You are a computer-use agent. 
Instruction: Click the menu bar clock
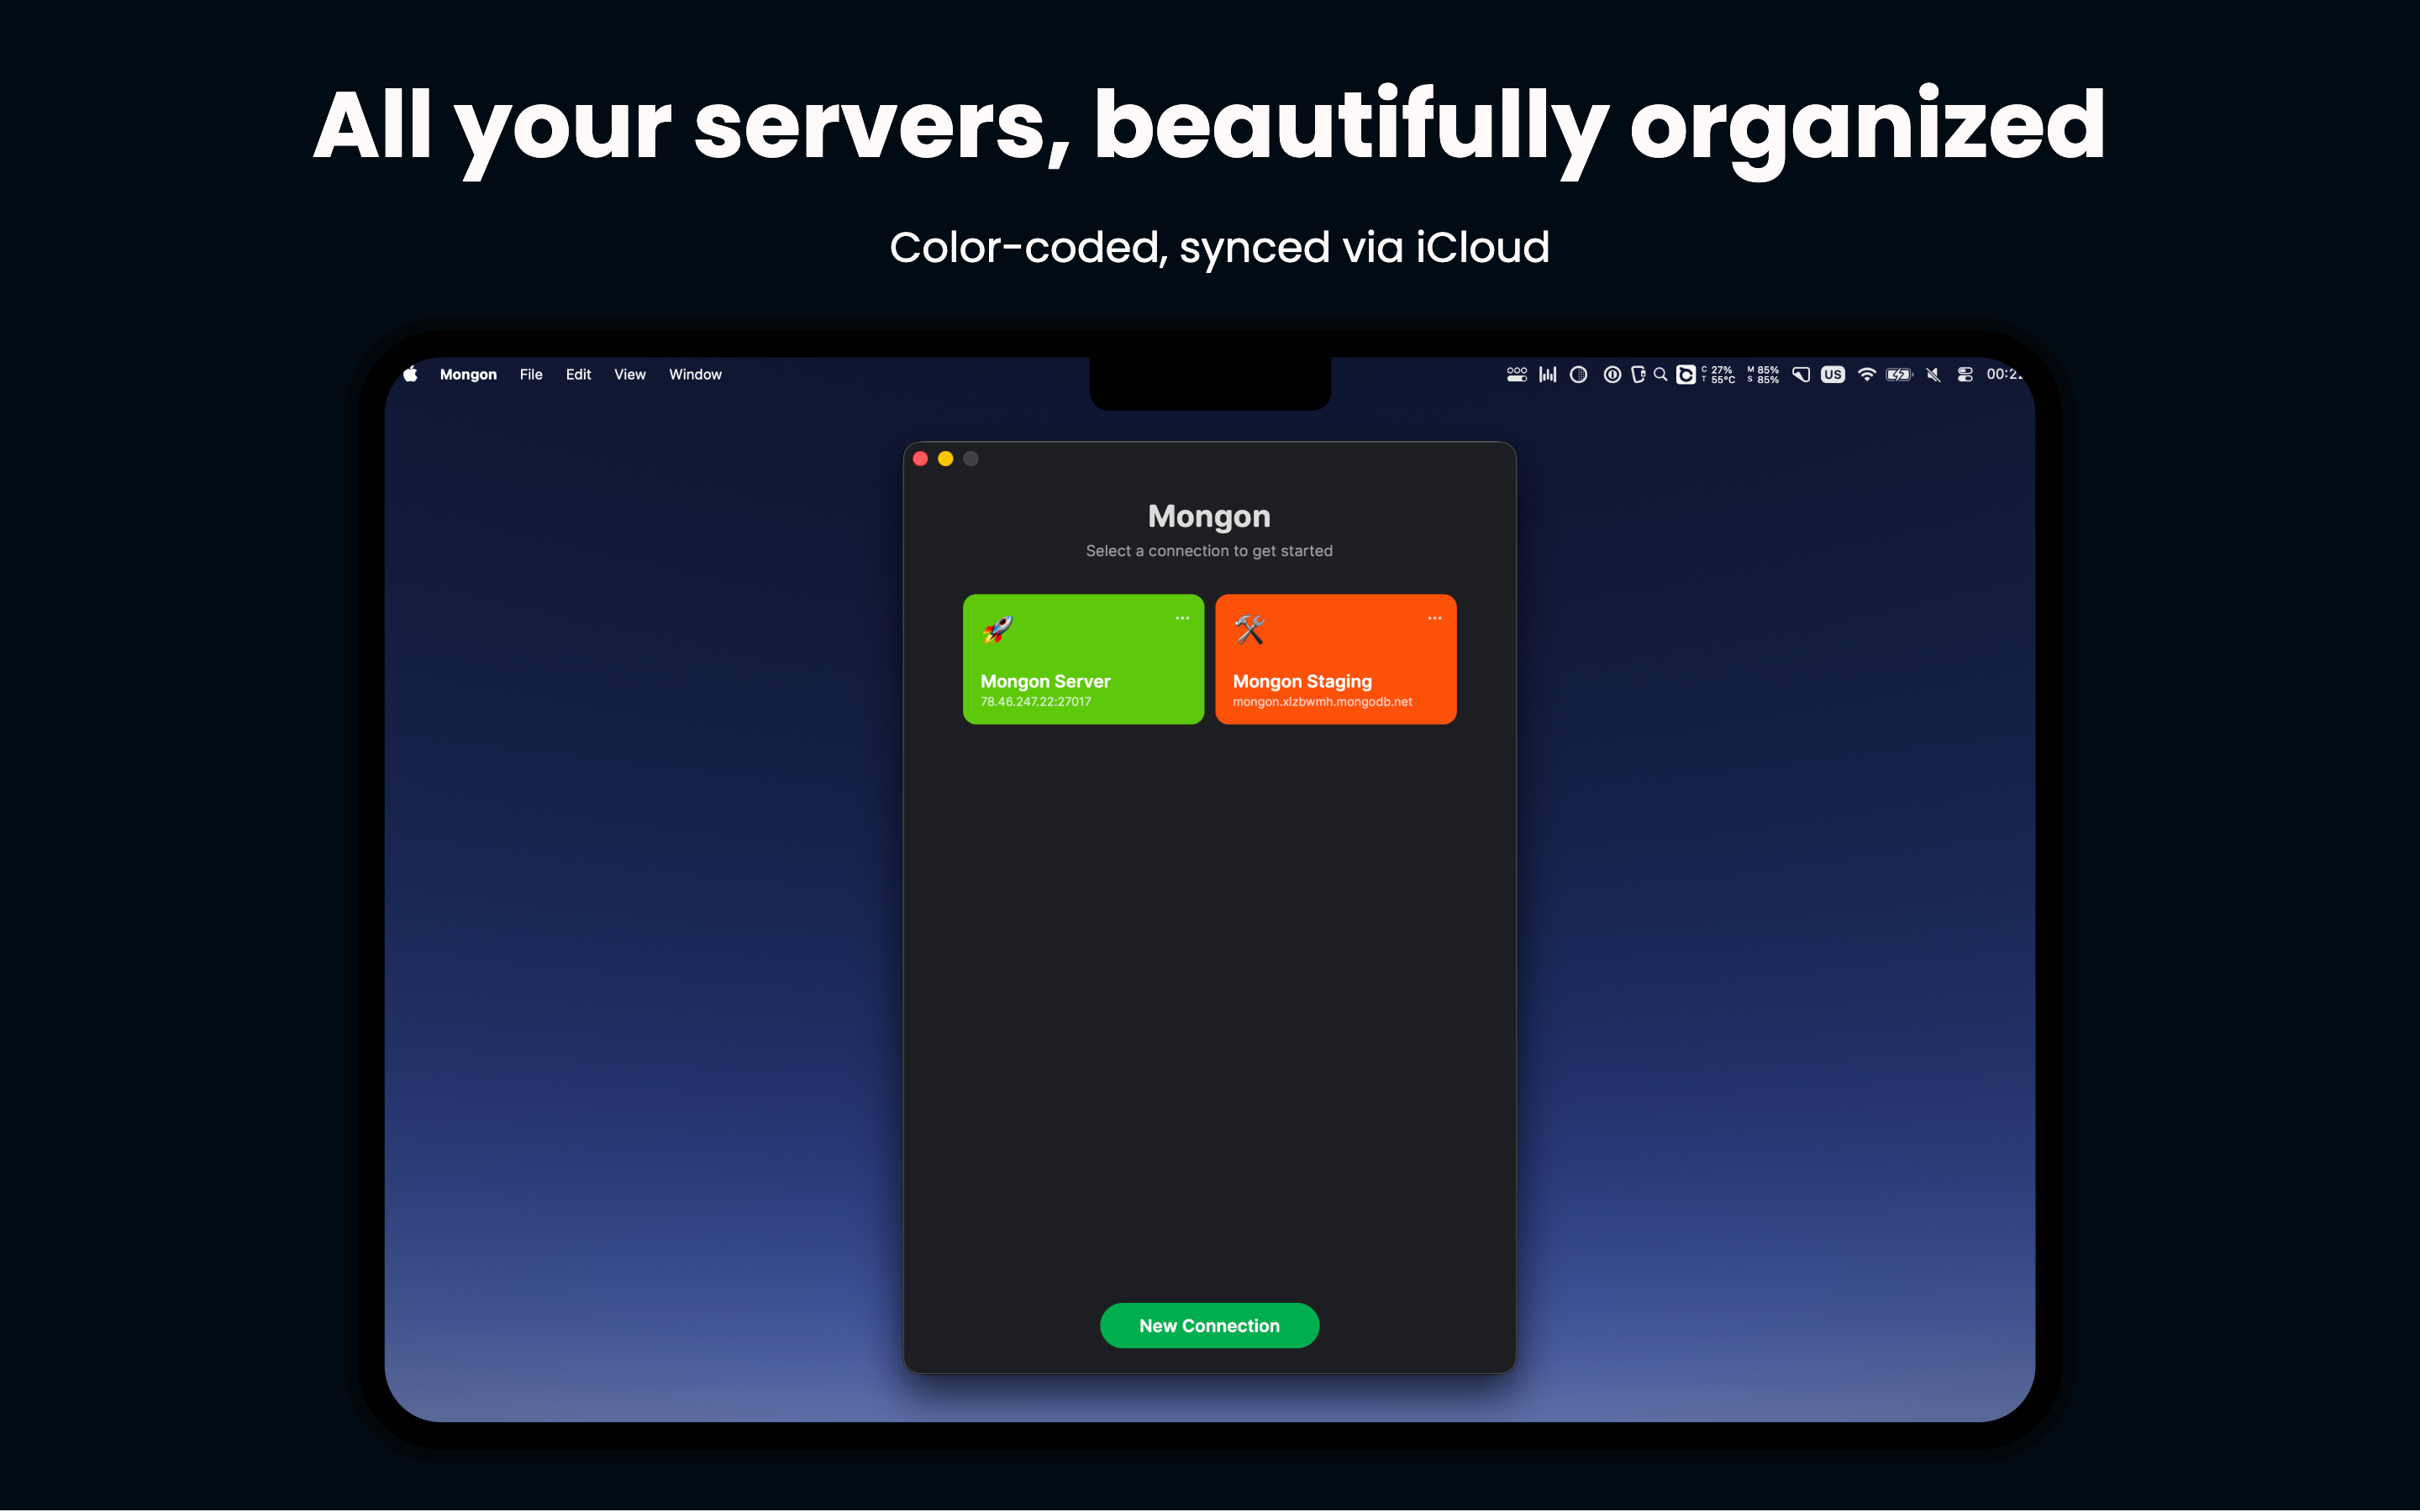(2004, 374)
